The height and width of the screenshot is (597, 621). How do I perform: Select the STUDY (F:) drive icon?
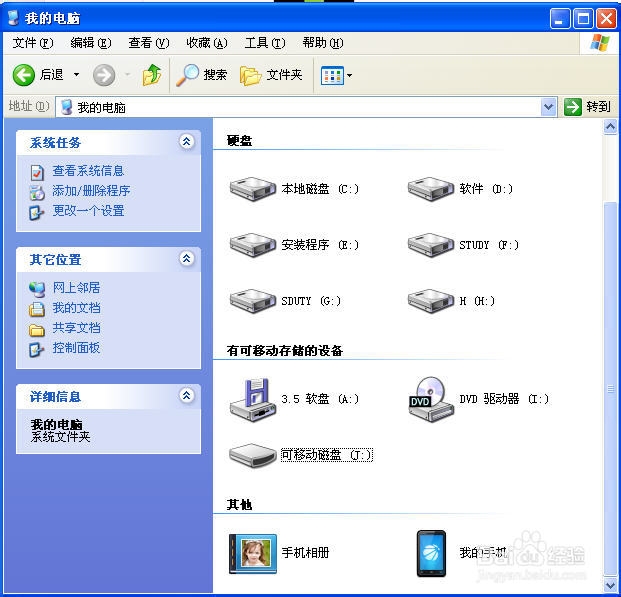[431, 245]
